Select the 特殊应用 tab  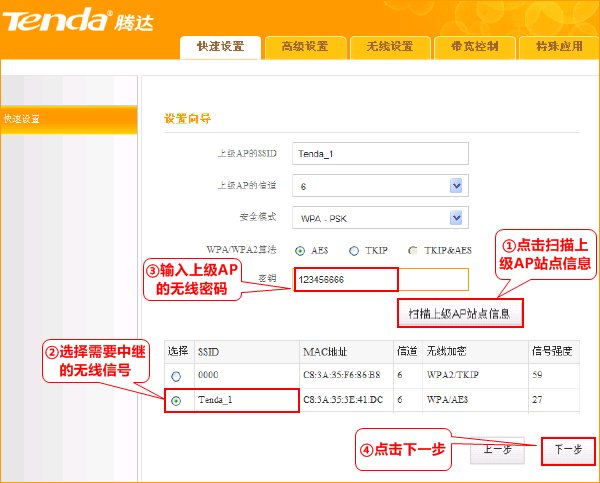tap(558, 46)
